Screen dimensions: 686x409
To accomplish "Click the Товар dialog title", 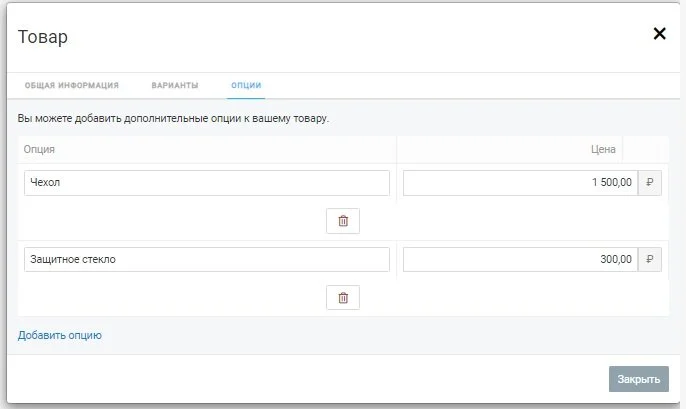I will (x=42, y=37).
